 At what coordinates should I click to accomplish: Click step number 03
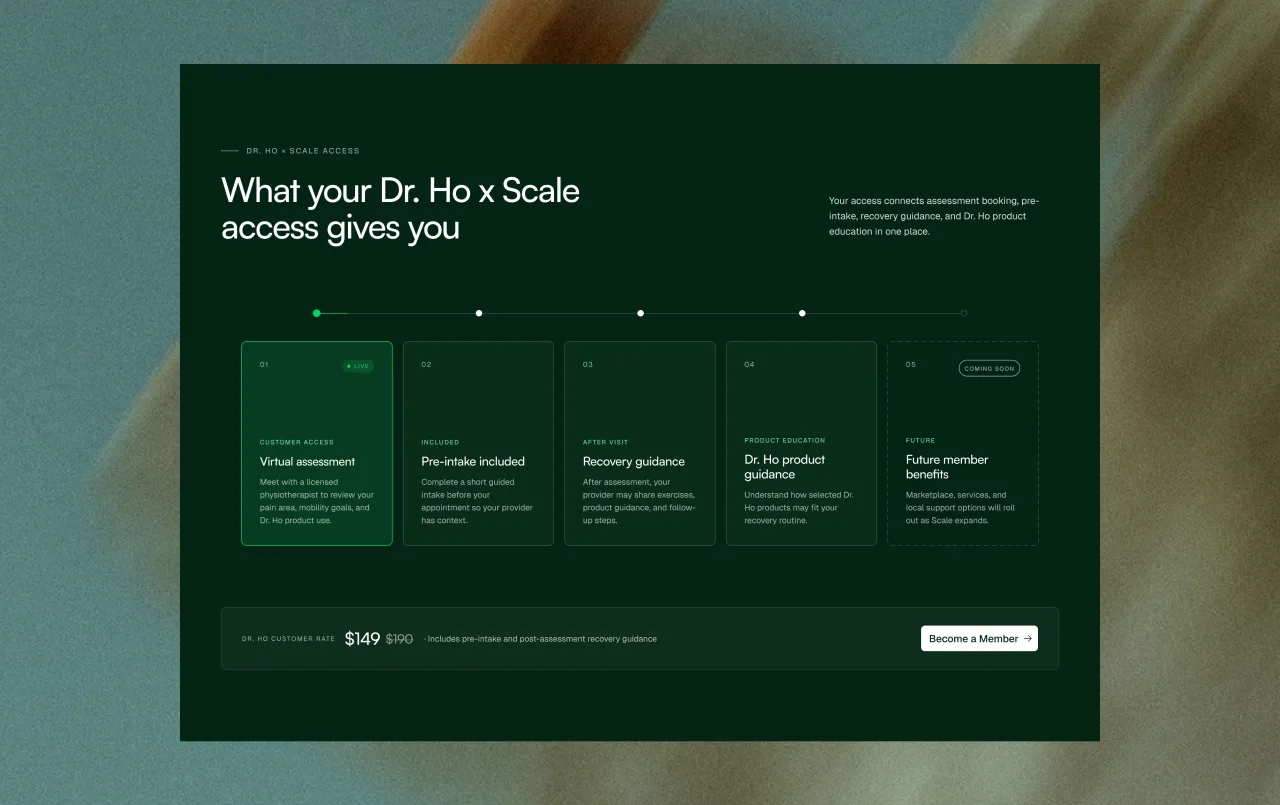[588, 364]
